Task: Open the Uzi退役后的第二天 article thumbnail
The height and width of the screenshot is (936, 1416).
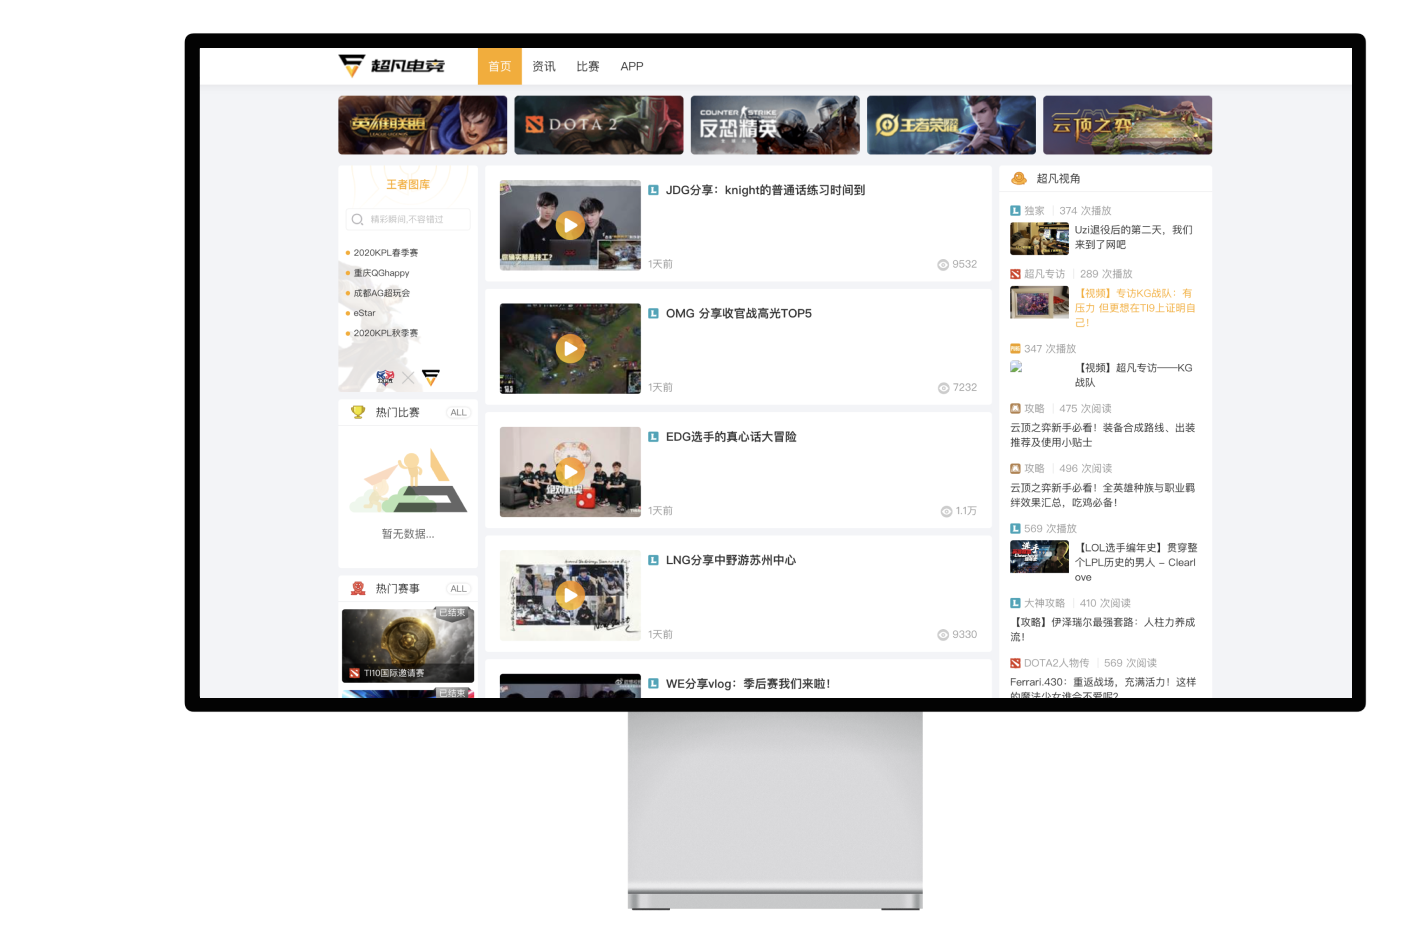Action: point(1039,239)
